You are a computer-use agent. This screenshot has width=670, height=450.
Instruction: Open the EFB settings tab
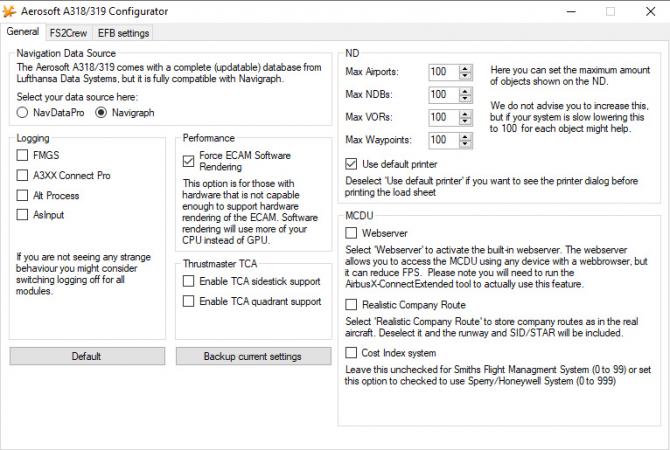point(123,33)
